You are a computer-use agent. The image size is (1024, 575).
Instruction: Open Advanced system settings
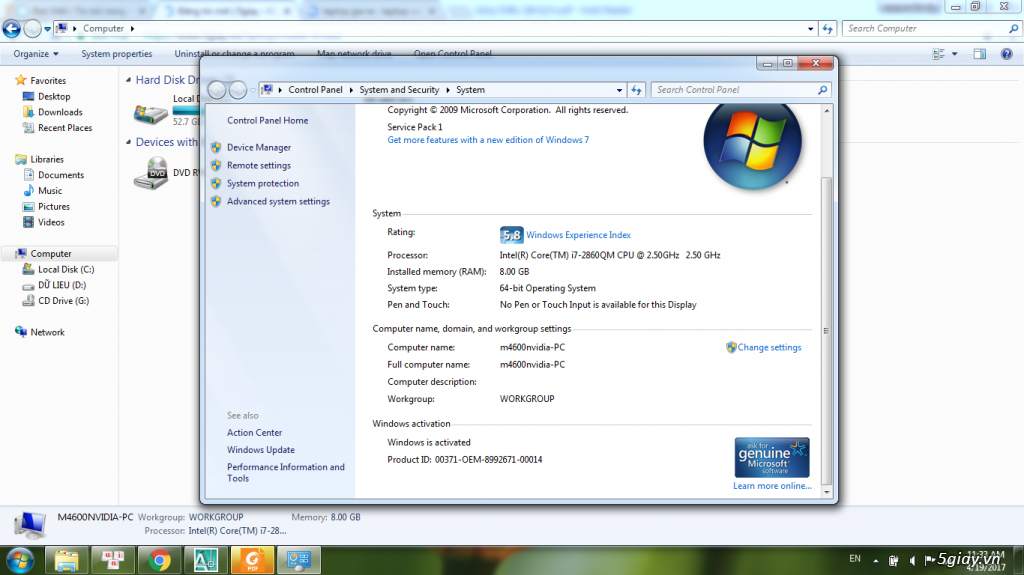(278, 202)
